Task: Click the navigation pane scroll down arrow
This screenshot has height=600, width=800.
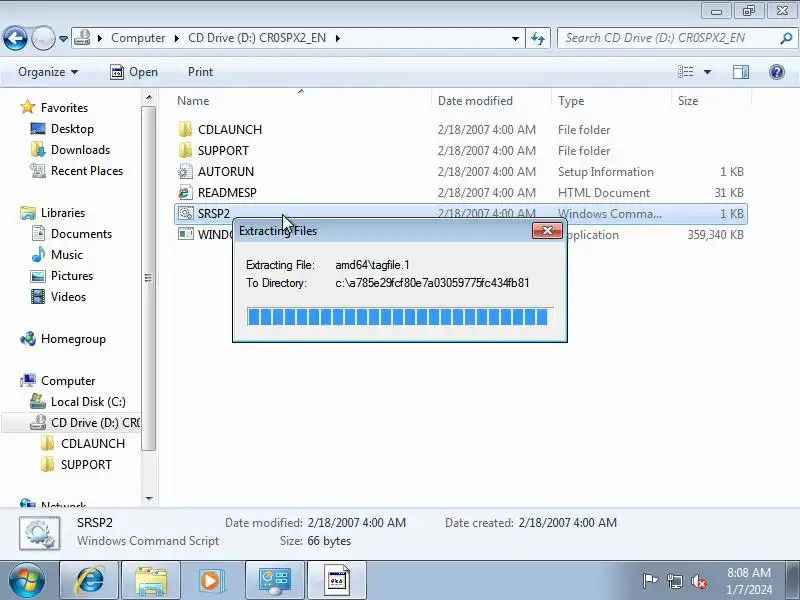Action: coord(148,498)
